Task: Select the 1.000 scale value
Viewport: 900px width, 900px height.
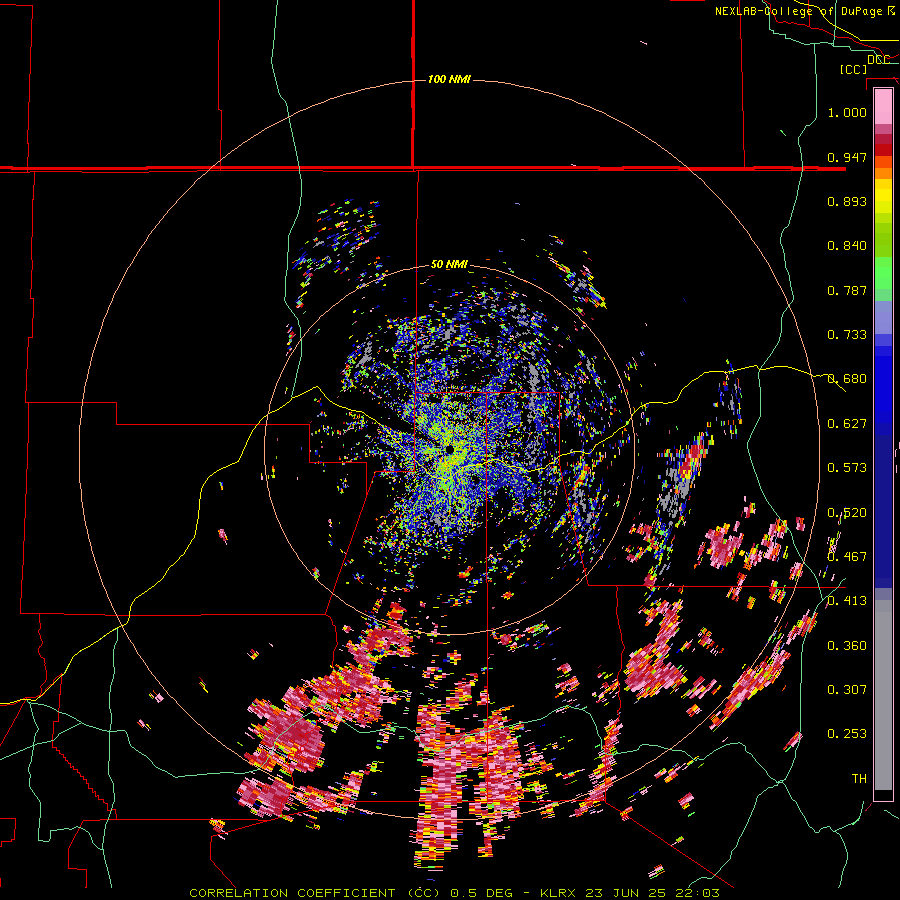Action: [x=847, y=112]
